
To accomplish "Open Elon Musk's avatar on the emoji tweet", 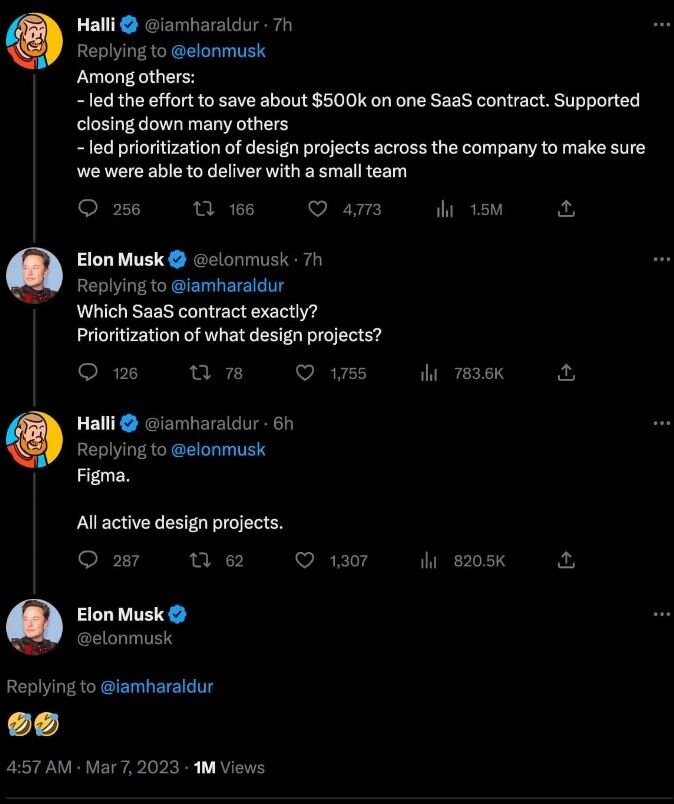I will 36,628.
